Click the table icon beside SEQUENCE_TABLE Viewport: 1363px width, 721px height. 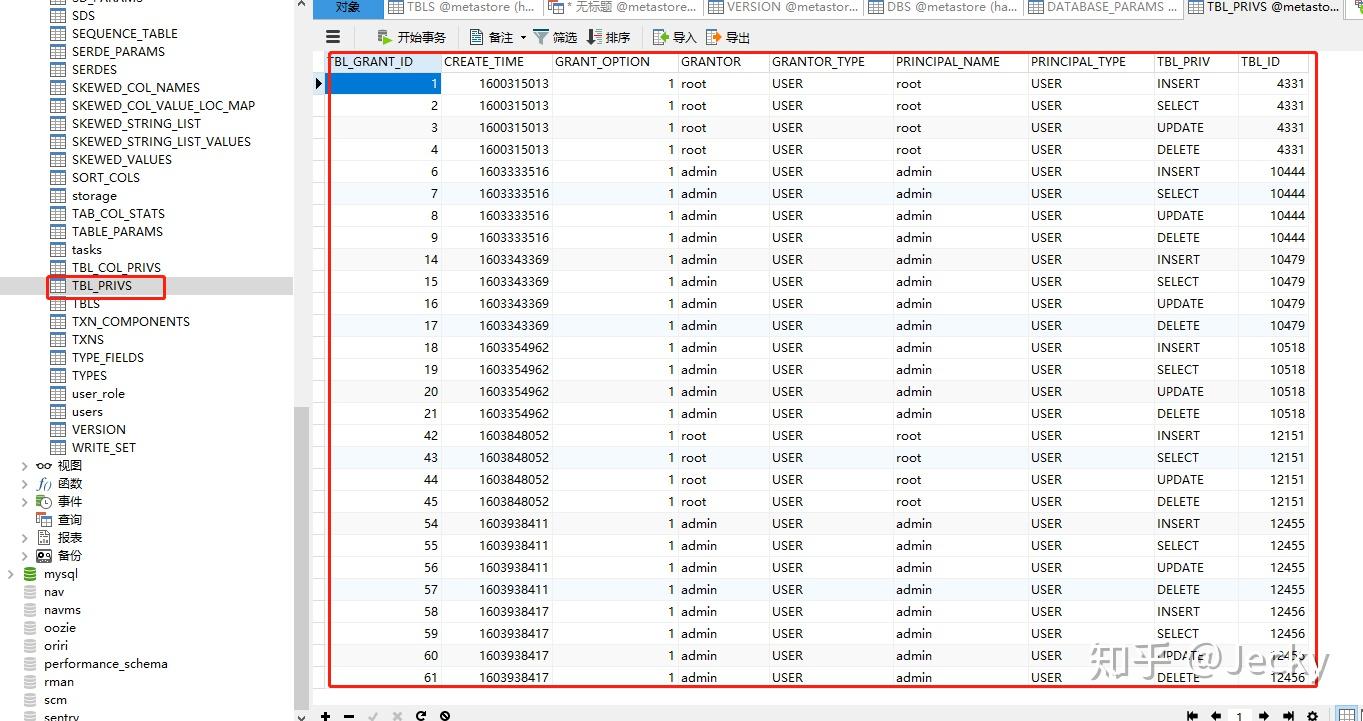click(58, 33)
